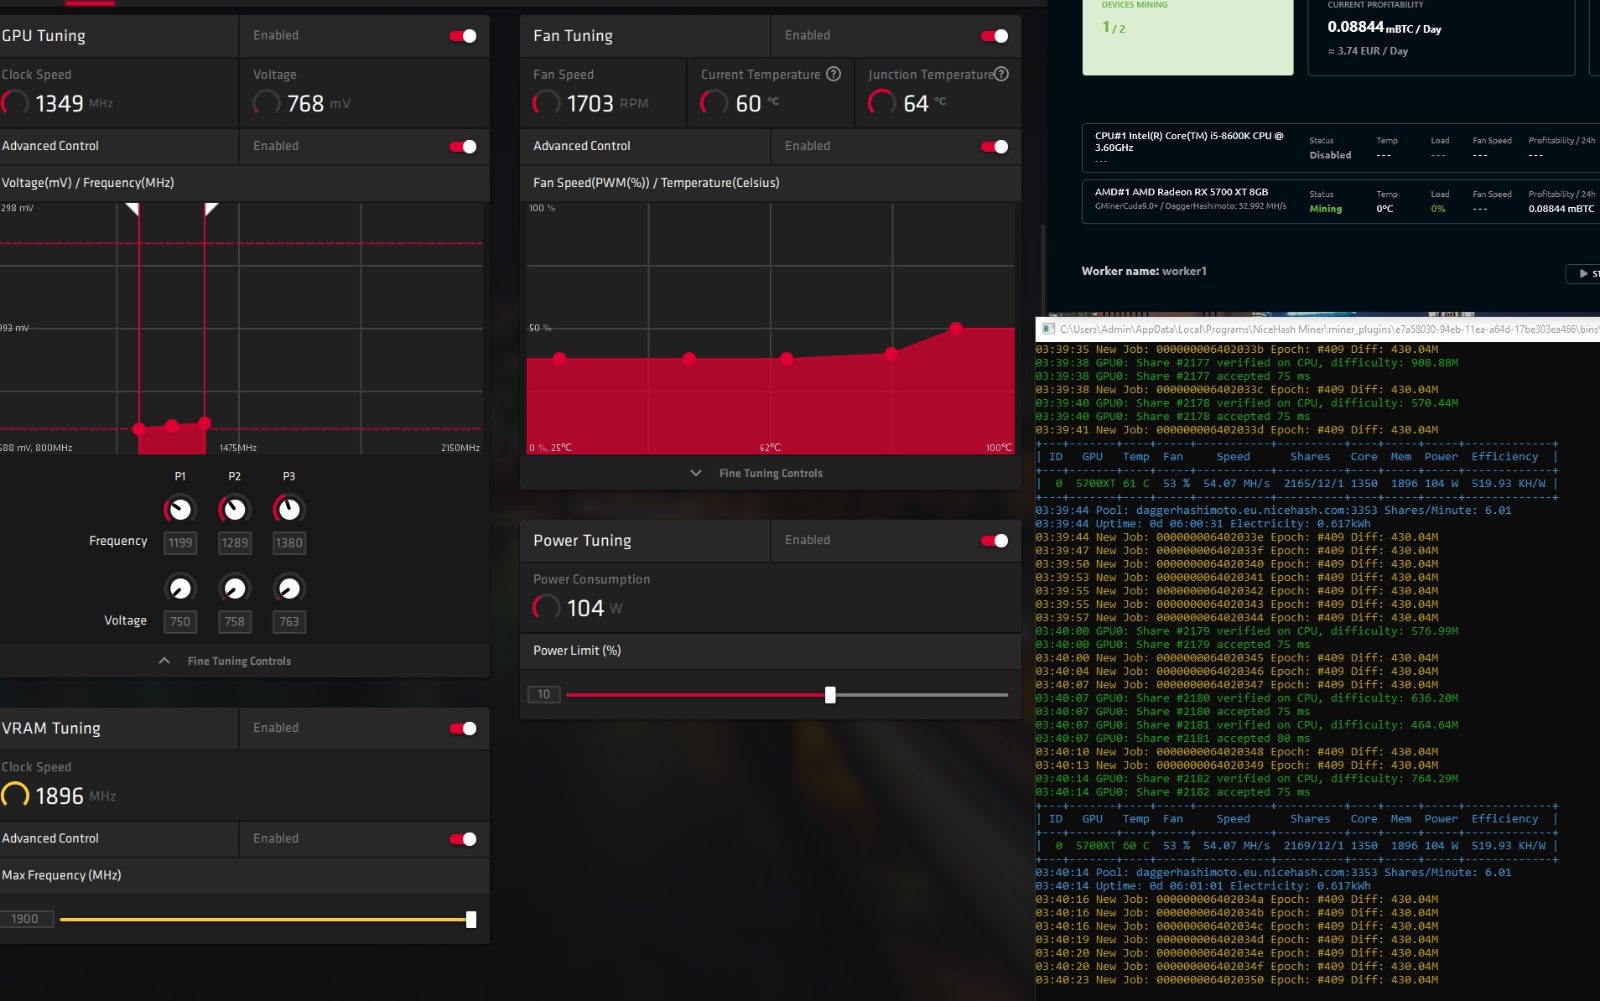Turn off Fan Tuning switch
Image resolution: width=1600 pixels, height=1001 pixels.
coord(994,36)
